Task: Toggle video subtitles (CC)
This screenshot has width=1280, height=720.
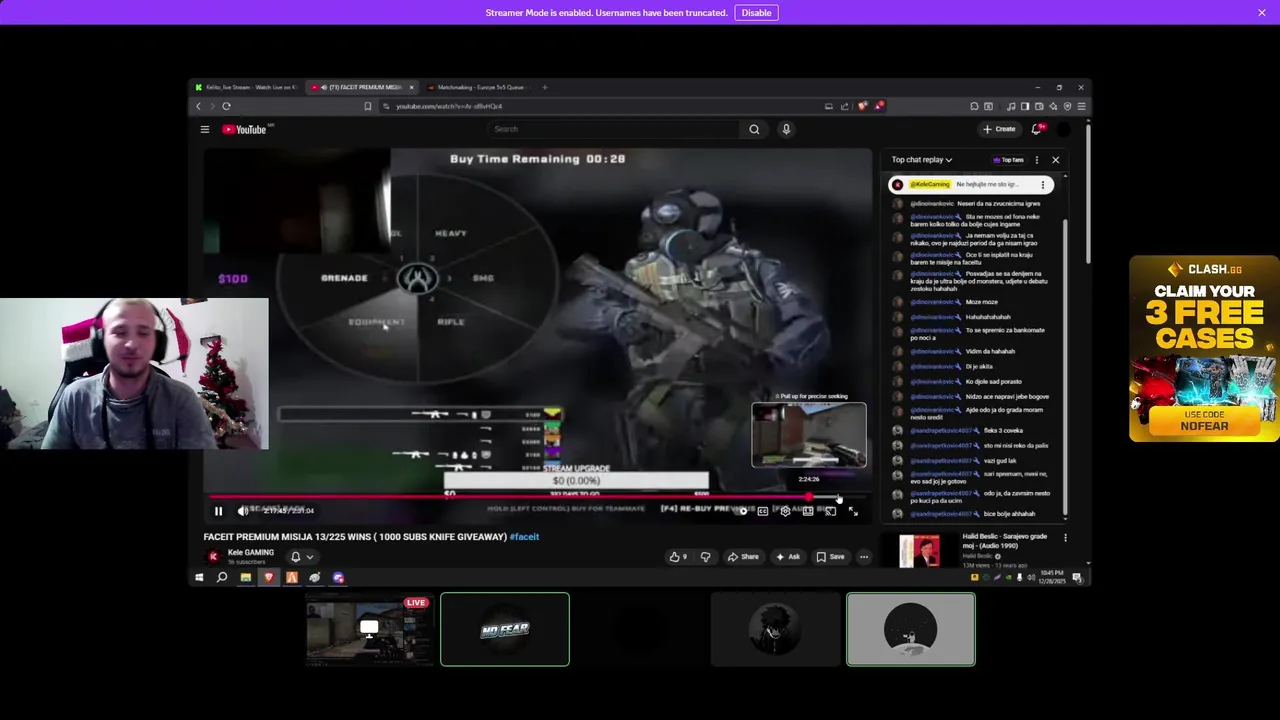Action: coord(763,511)
